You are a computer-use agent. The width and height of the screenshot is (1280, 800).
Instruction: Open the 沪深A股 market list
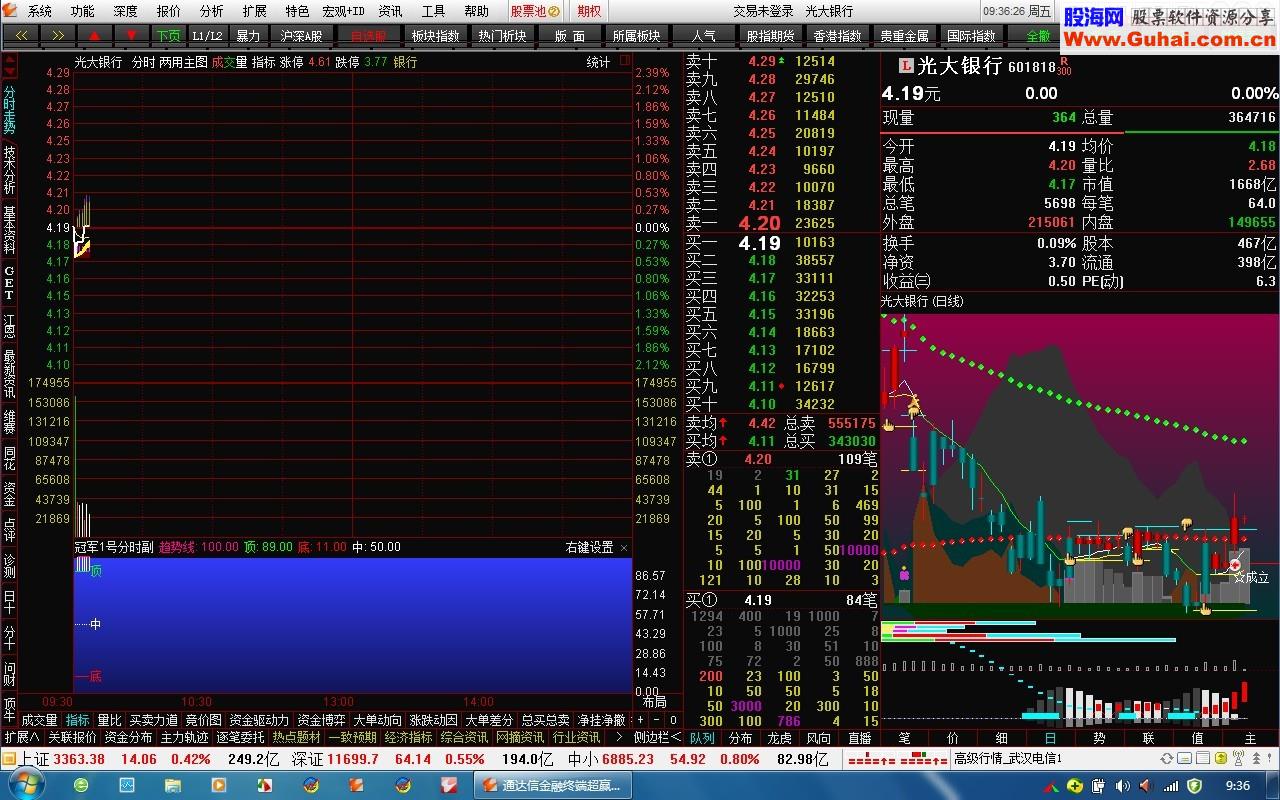pos(301,35)
